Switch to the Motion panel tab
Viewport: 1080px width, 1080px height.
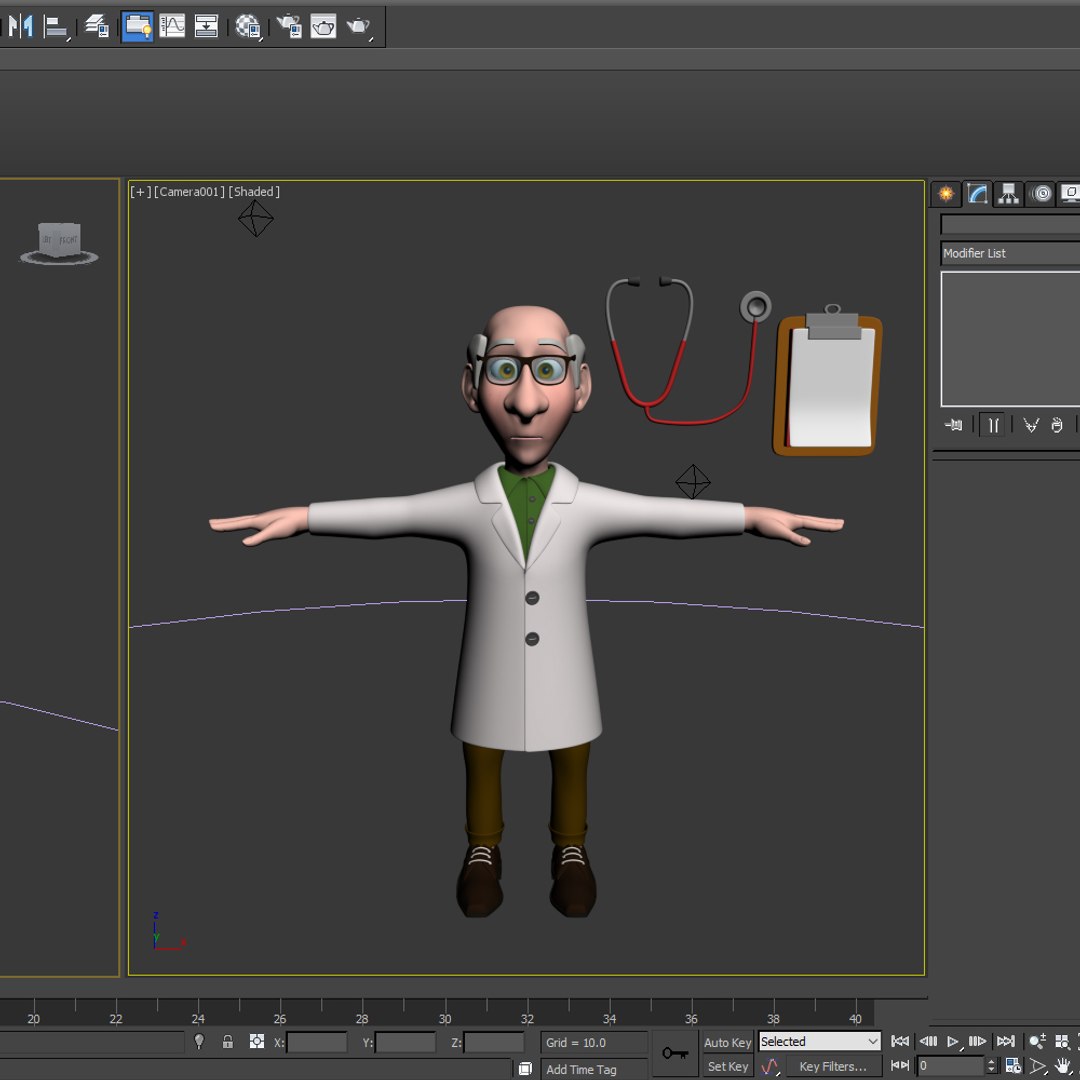pyautogui.click(x=1041, y=194)
